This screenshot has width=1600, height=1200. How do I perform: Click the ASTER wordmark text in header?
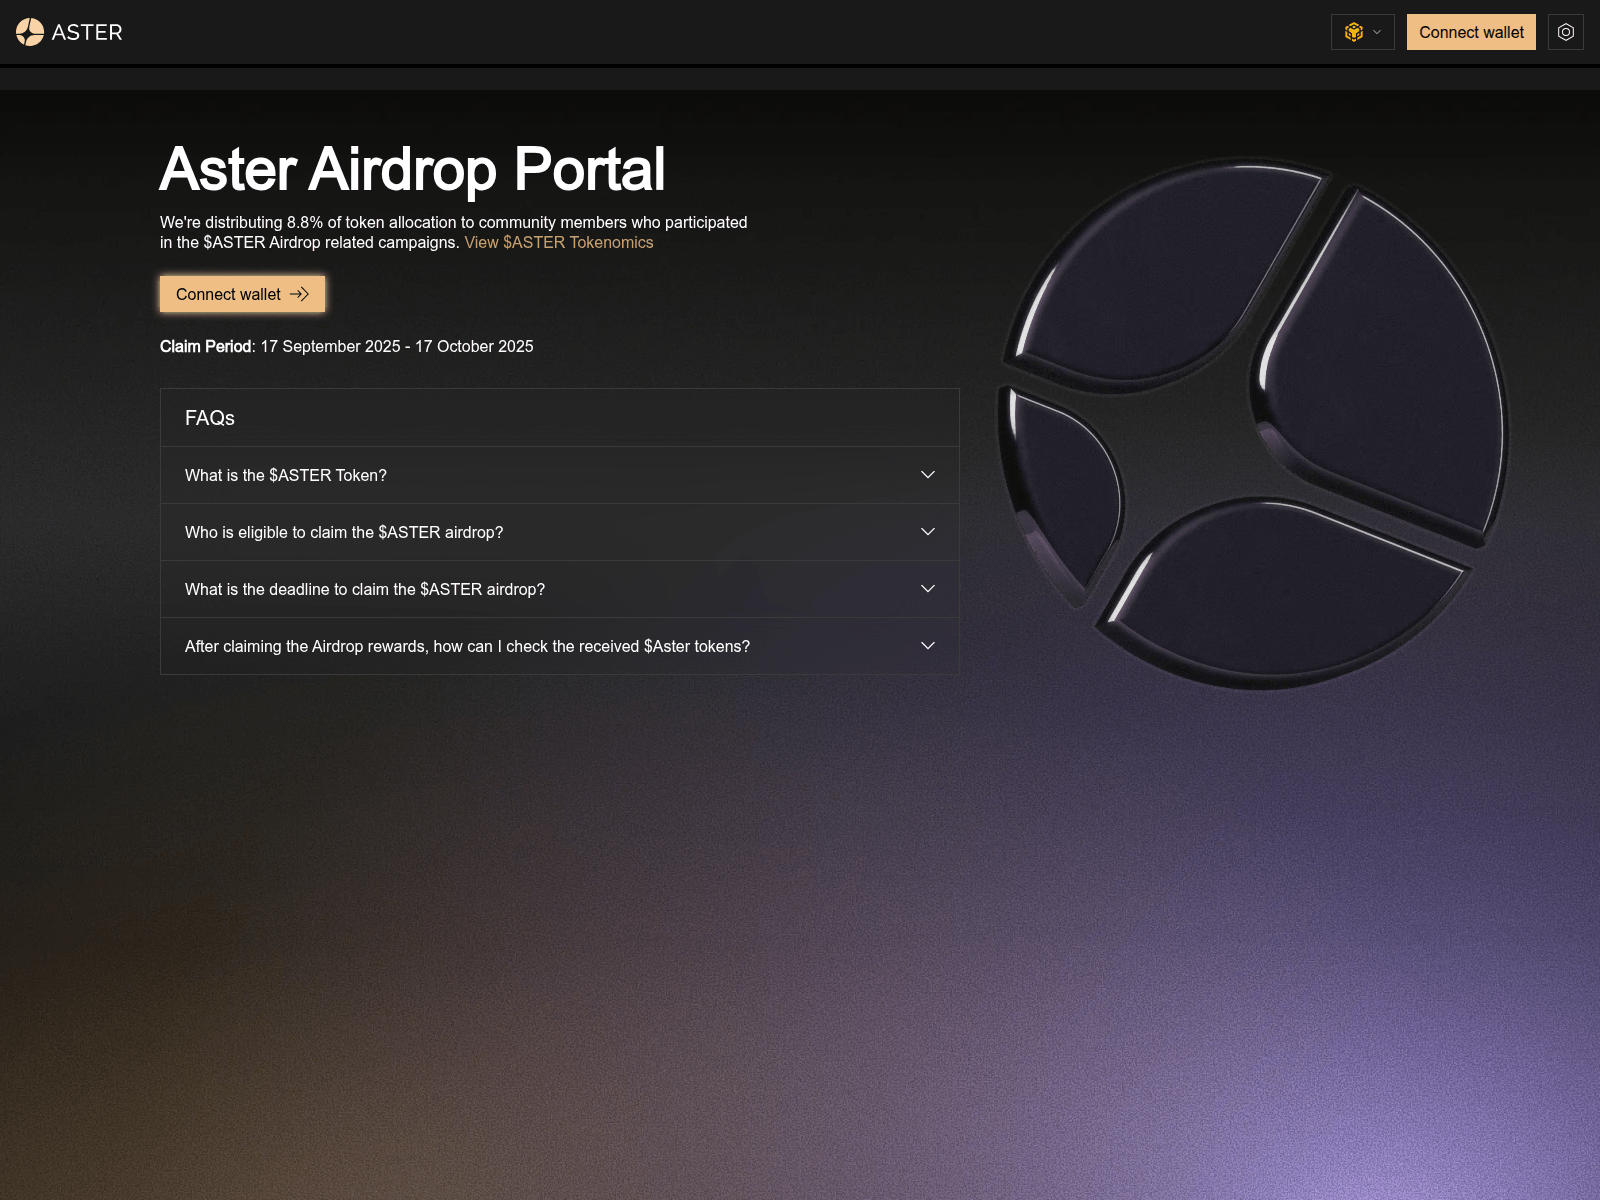click(x=87, y=32)
